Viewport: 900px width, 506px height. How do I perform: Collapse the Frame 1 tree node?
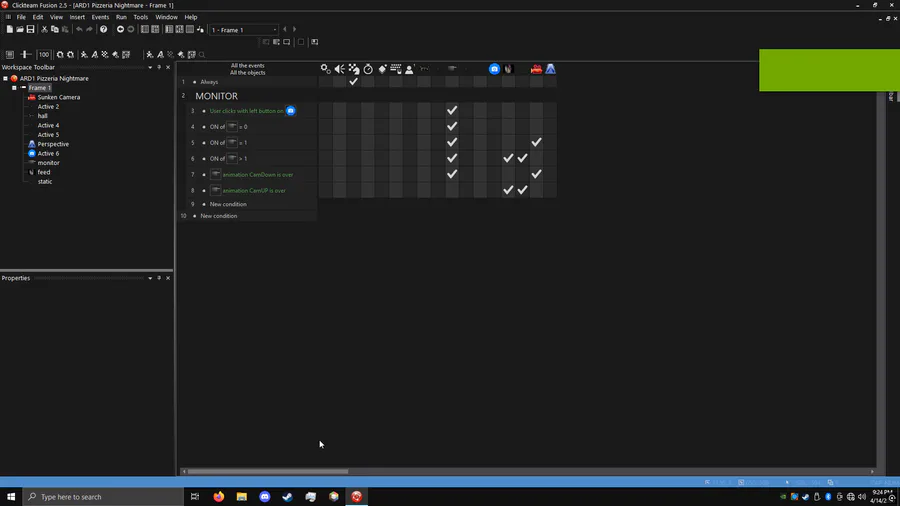pyautogui.click(x=14, y=88)
